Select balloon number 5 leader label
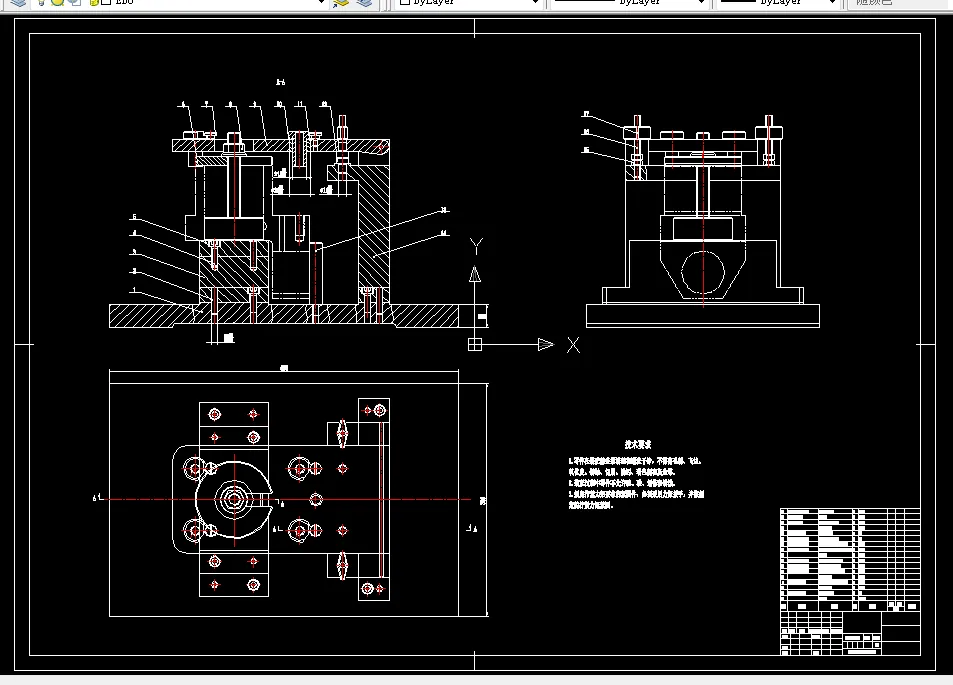Screen dimensions: 953x685 click(x=134, y=217)
